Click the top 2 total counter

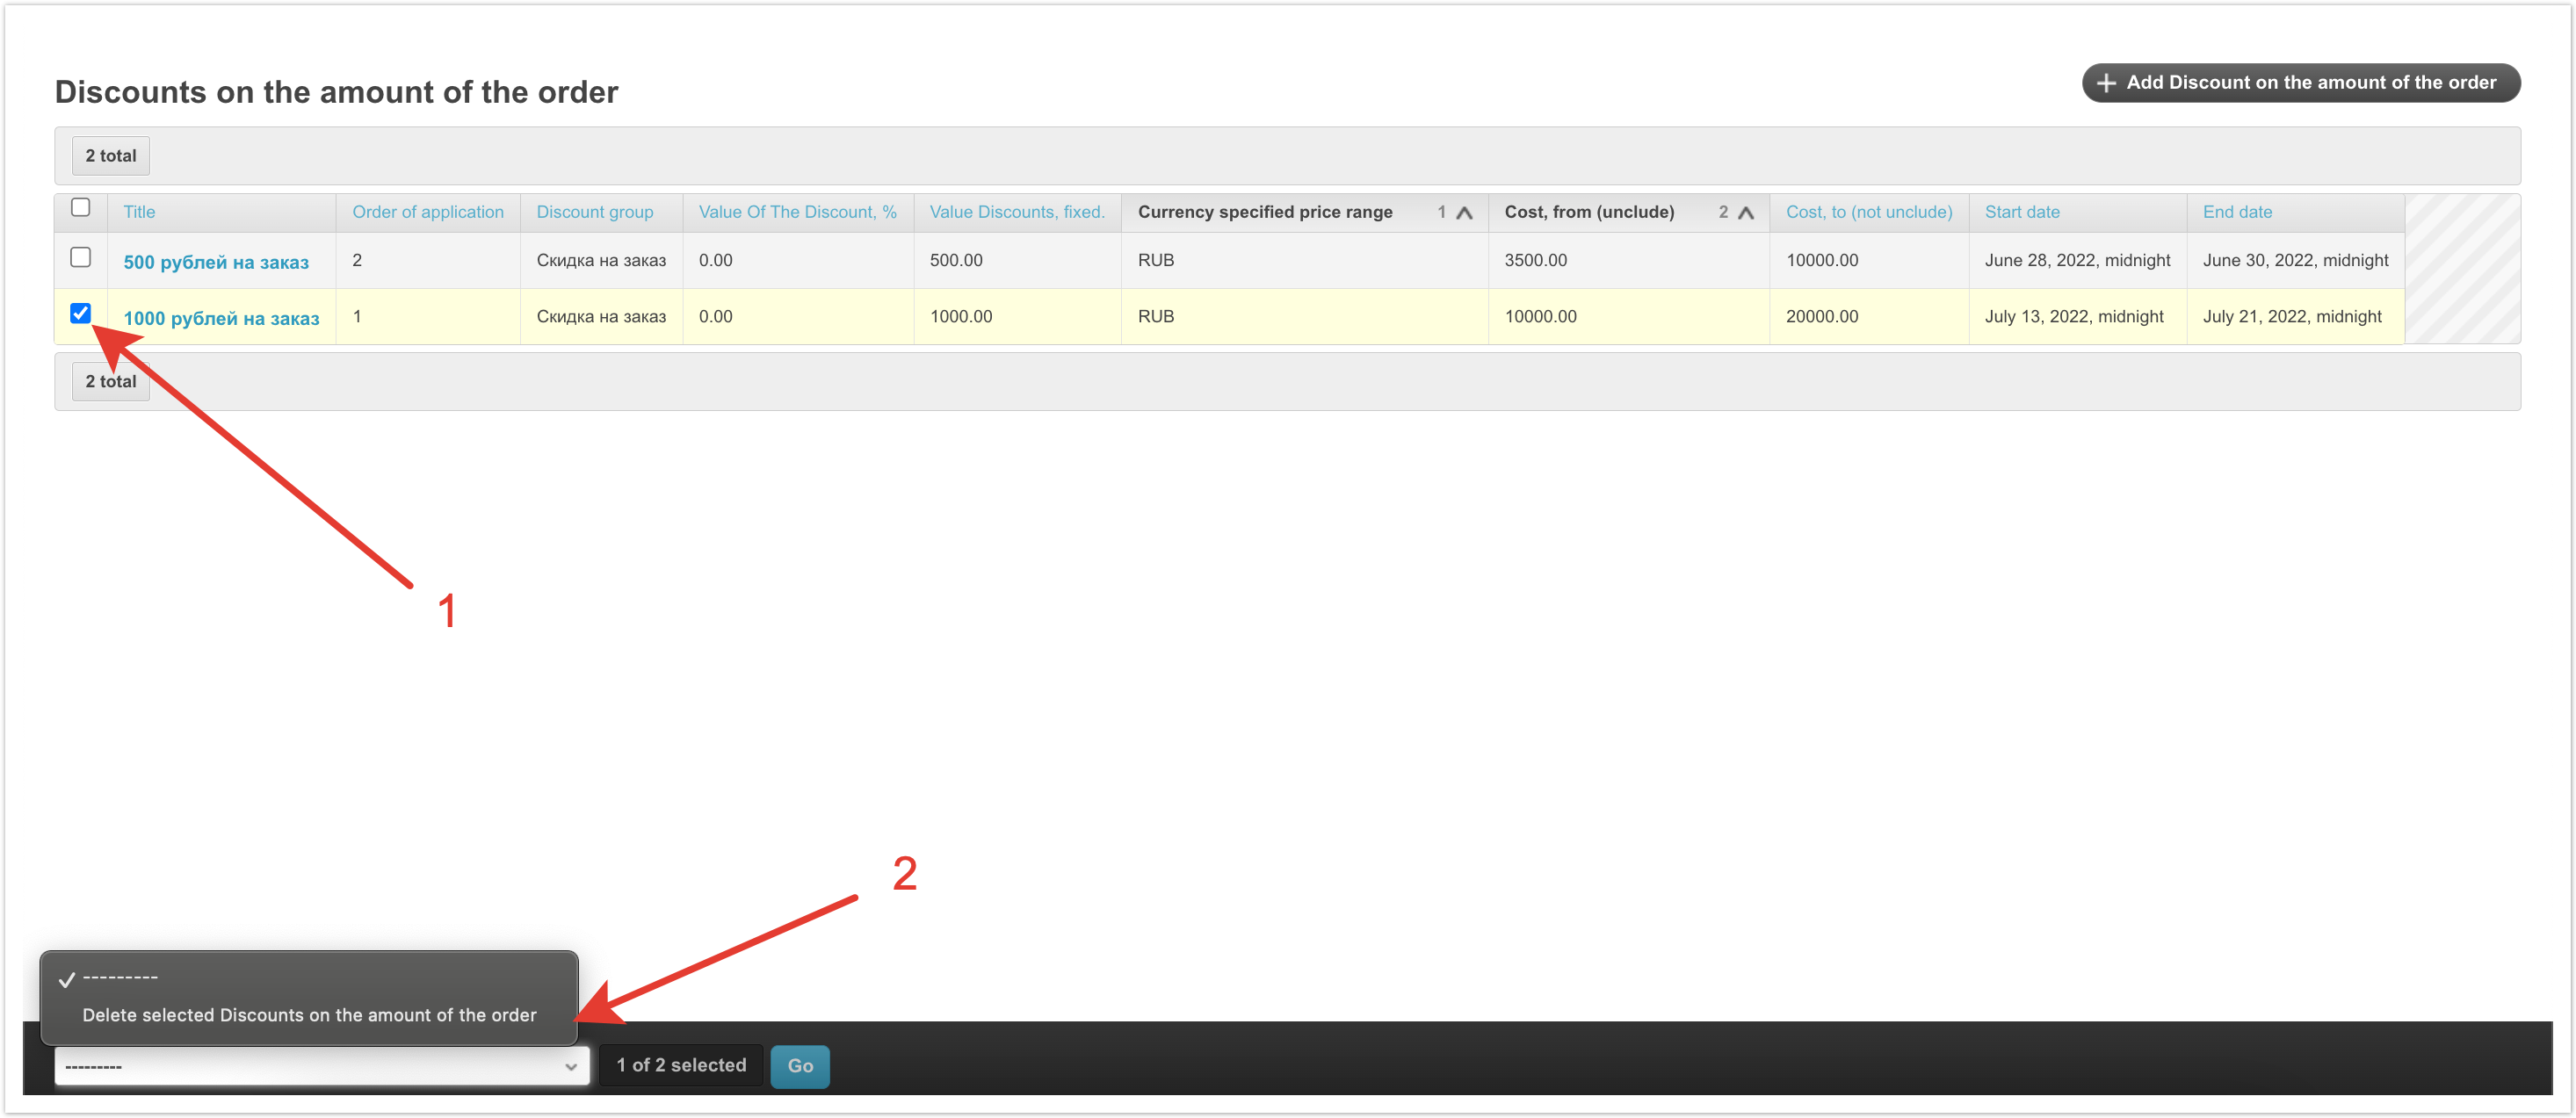[110, 156]
